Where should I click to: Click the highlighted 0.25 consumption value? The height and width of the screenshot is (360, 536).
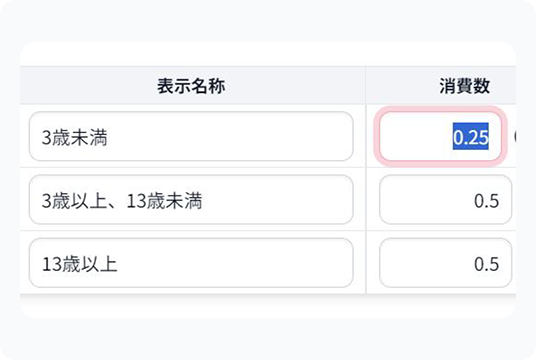pos(471,136)
